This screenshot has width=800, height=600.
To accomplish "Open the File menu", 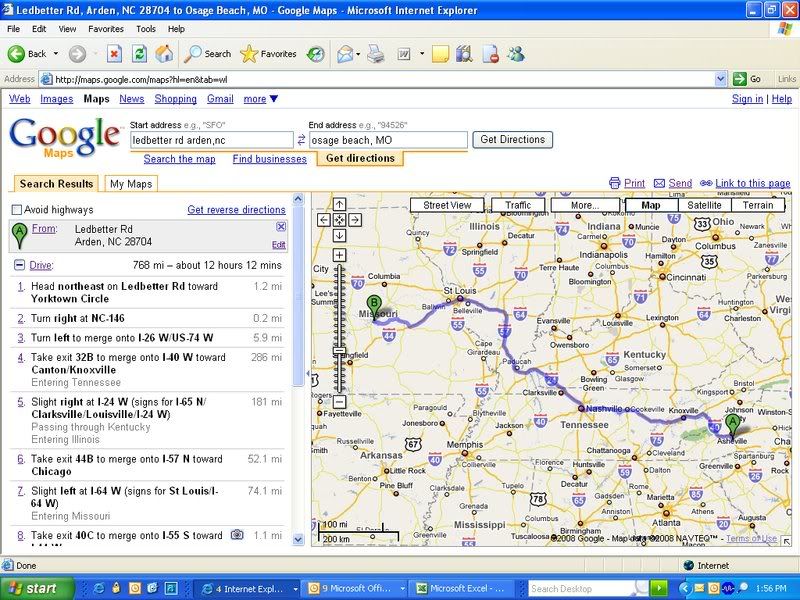I will [x=13, y=29].
